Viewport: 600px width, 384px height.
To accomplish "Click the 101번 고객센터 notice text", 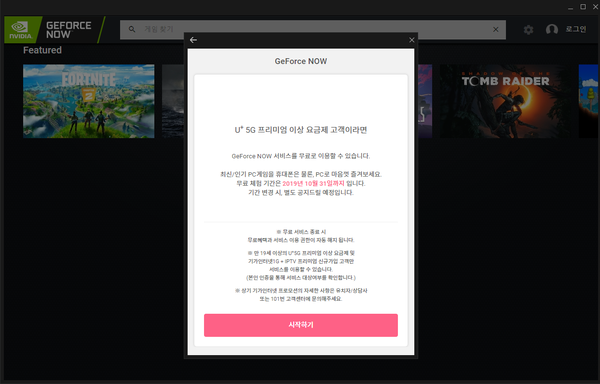I will [301, 299].
